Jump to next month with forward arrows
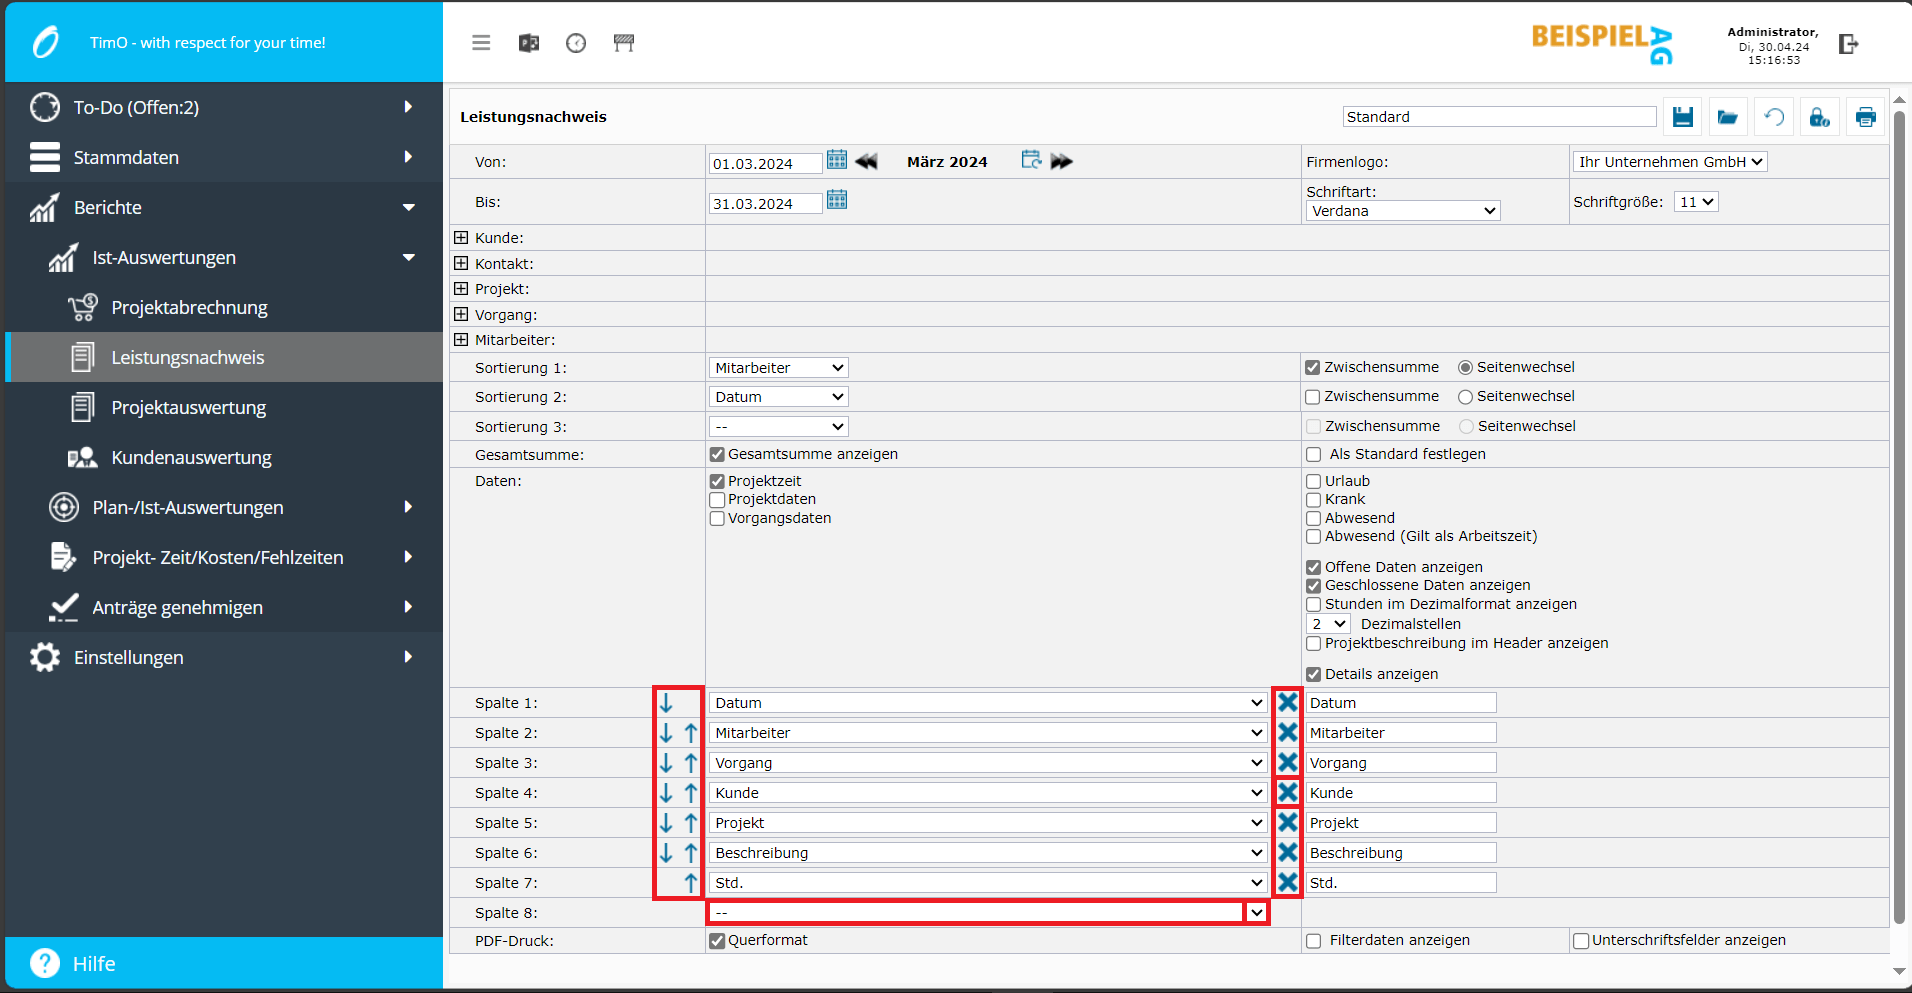Viewport: 1912px width, 993px height. coord(1061,161)
